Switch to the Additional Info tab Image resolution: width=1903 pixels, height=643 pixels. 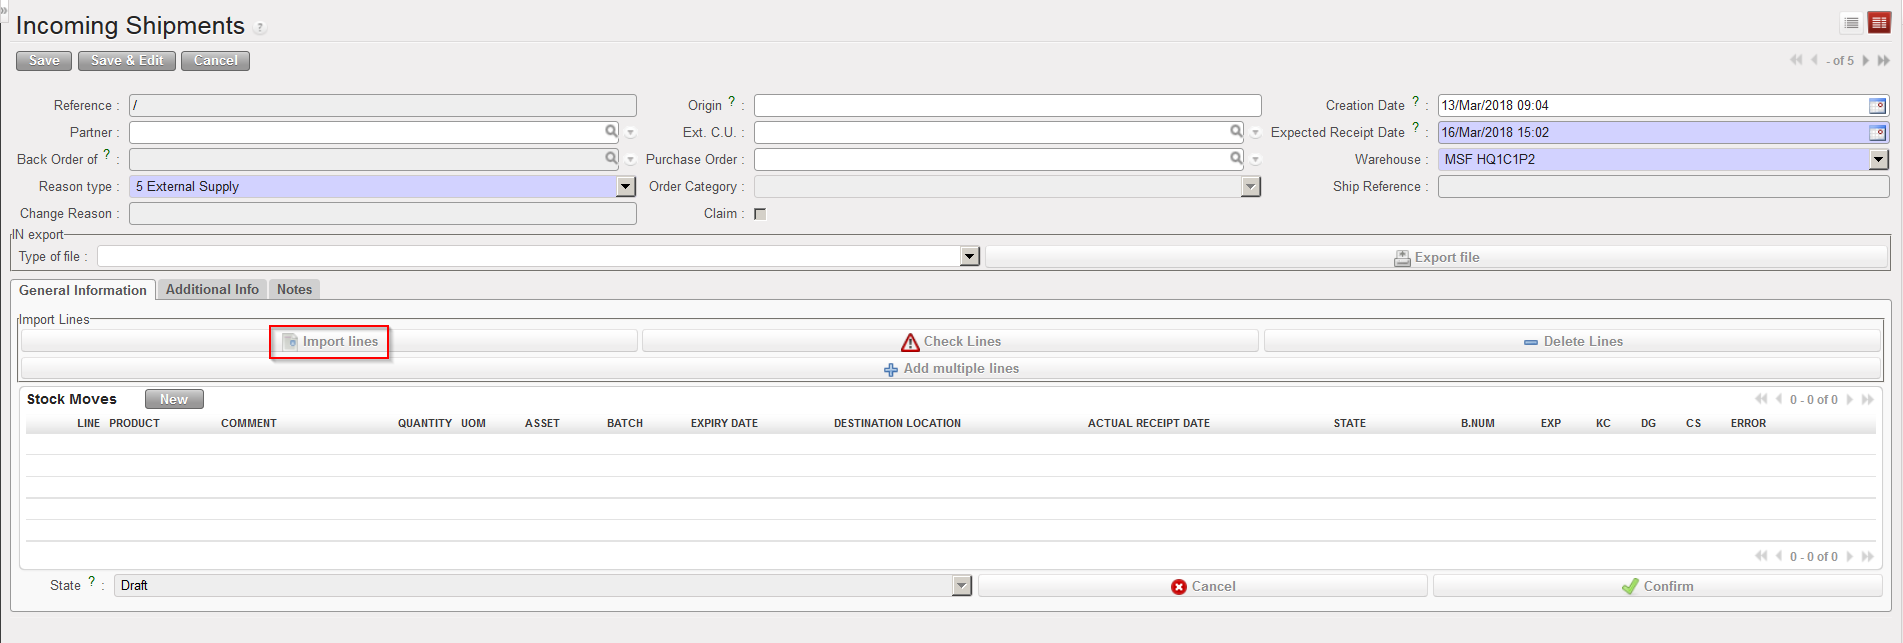212,290
